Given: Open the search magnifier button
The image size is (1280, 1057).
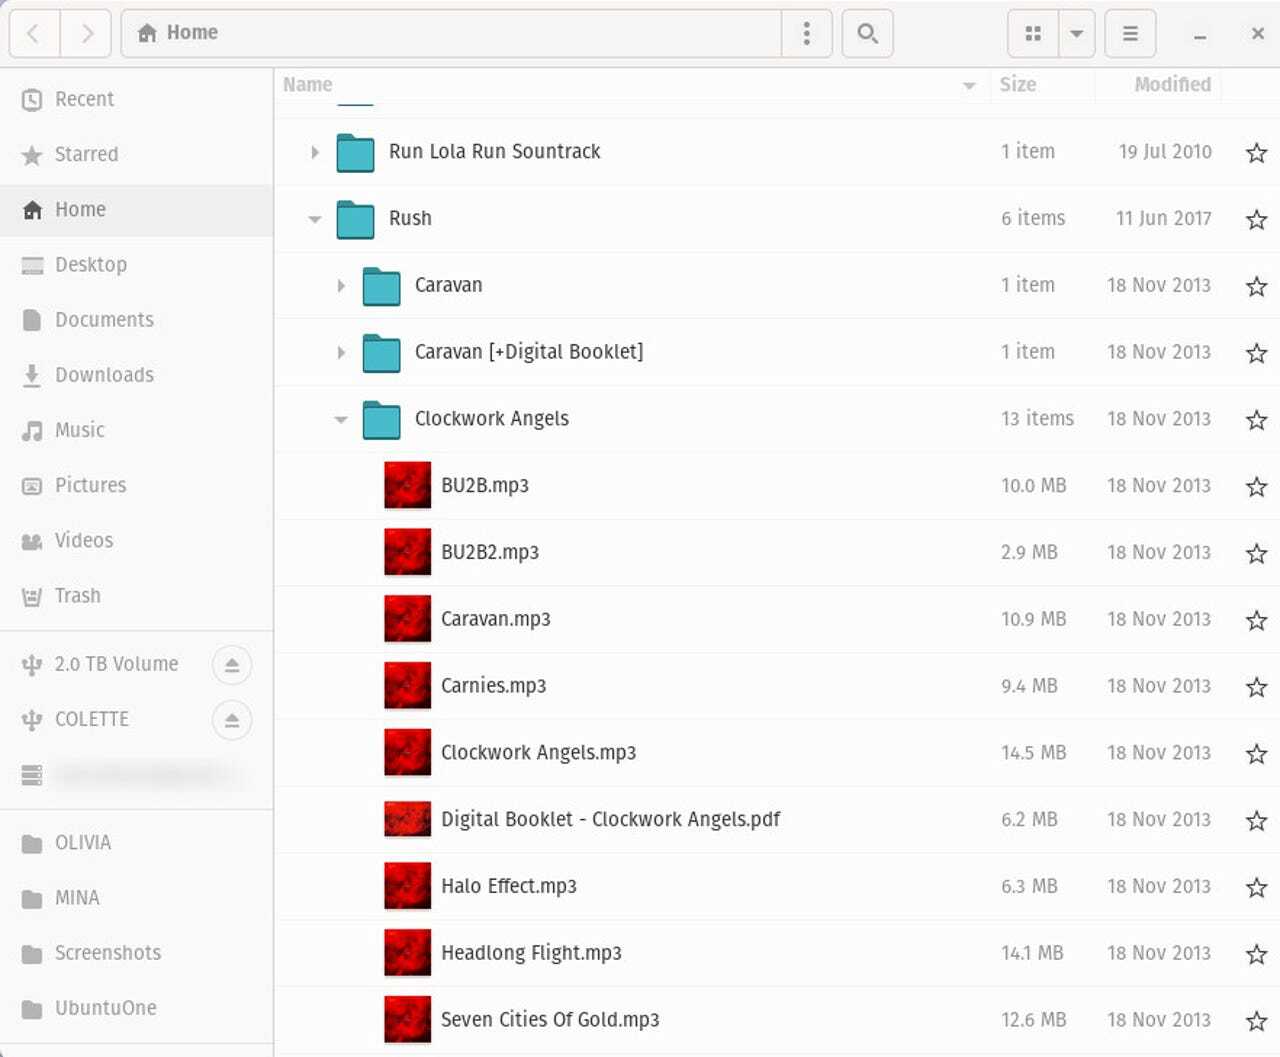Looking at the screenshot, I should pyautogui.click(x=867, y=34).
